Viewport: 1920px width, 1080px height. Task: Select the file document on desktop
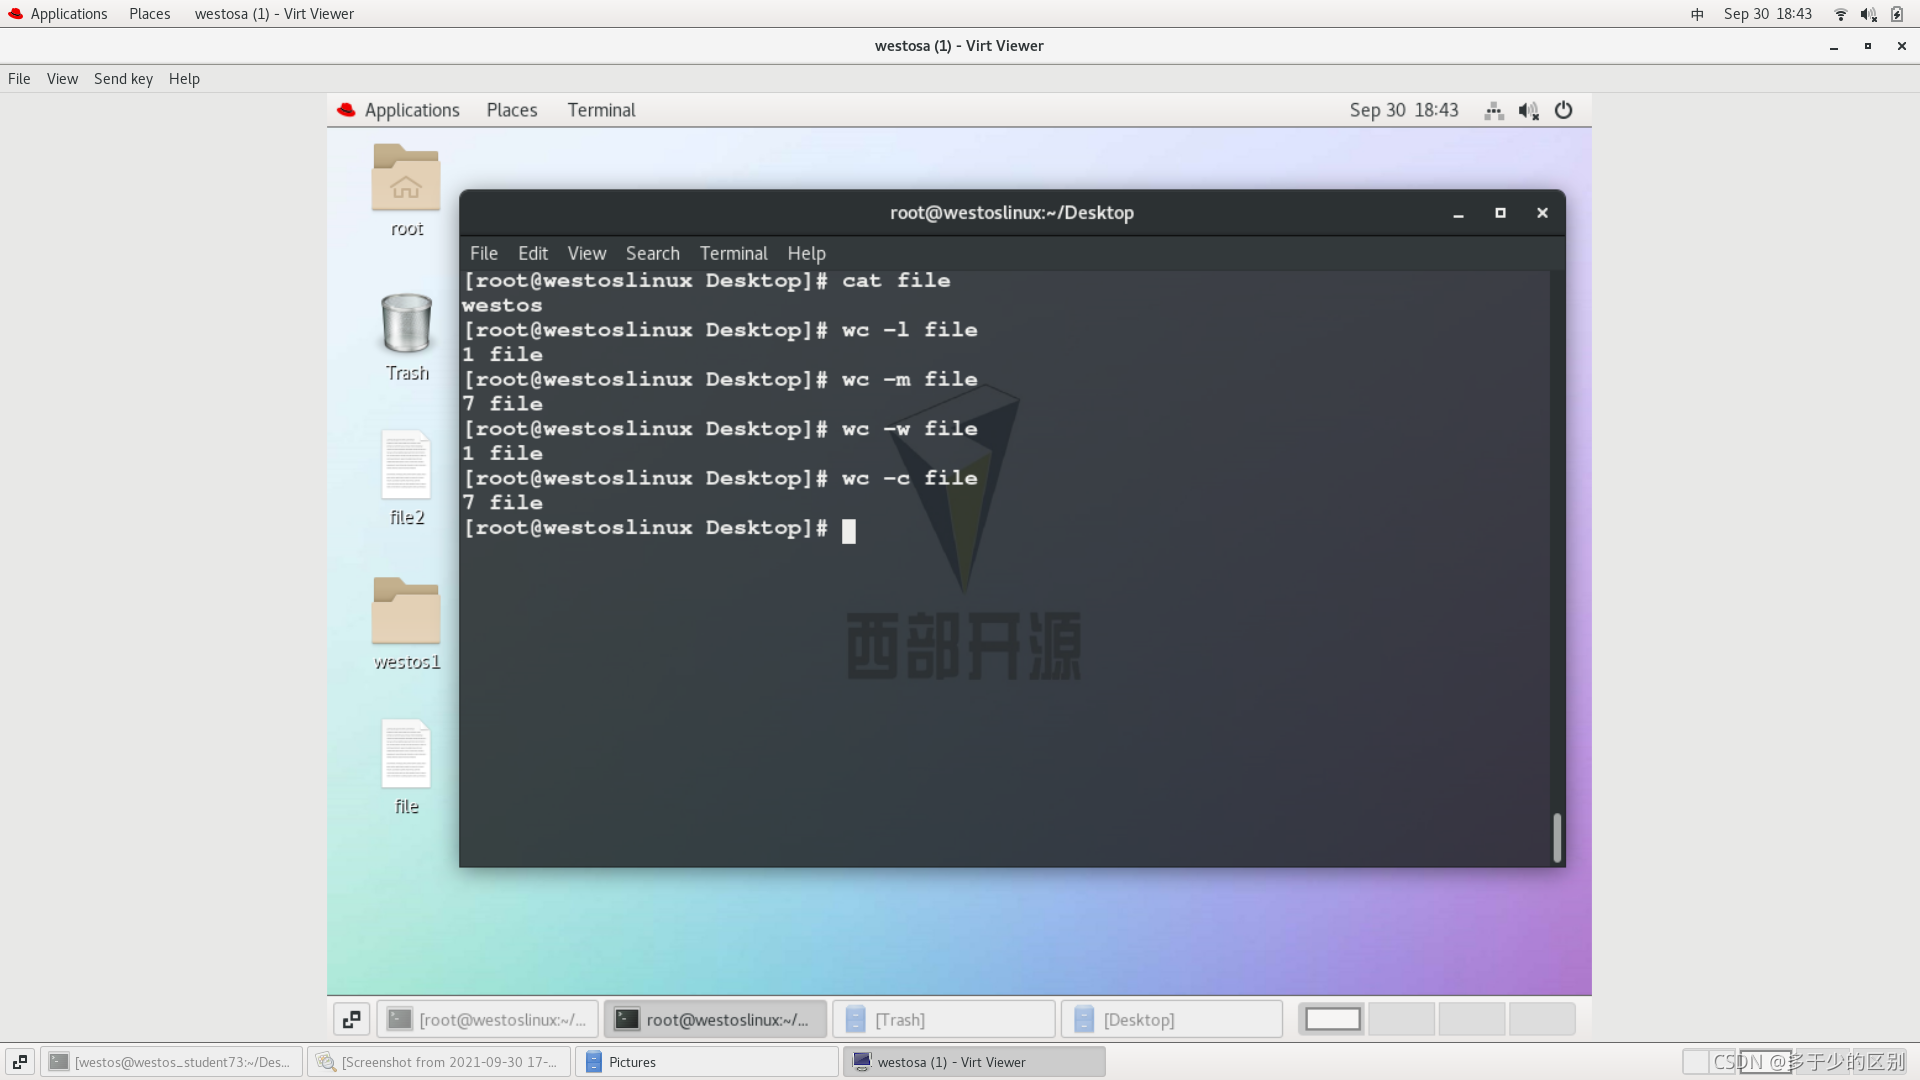point(406,756)
